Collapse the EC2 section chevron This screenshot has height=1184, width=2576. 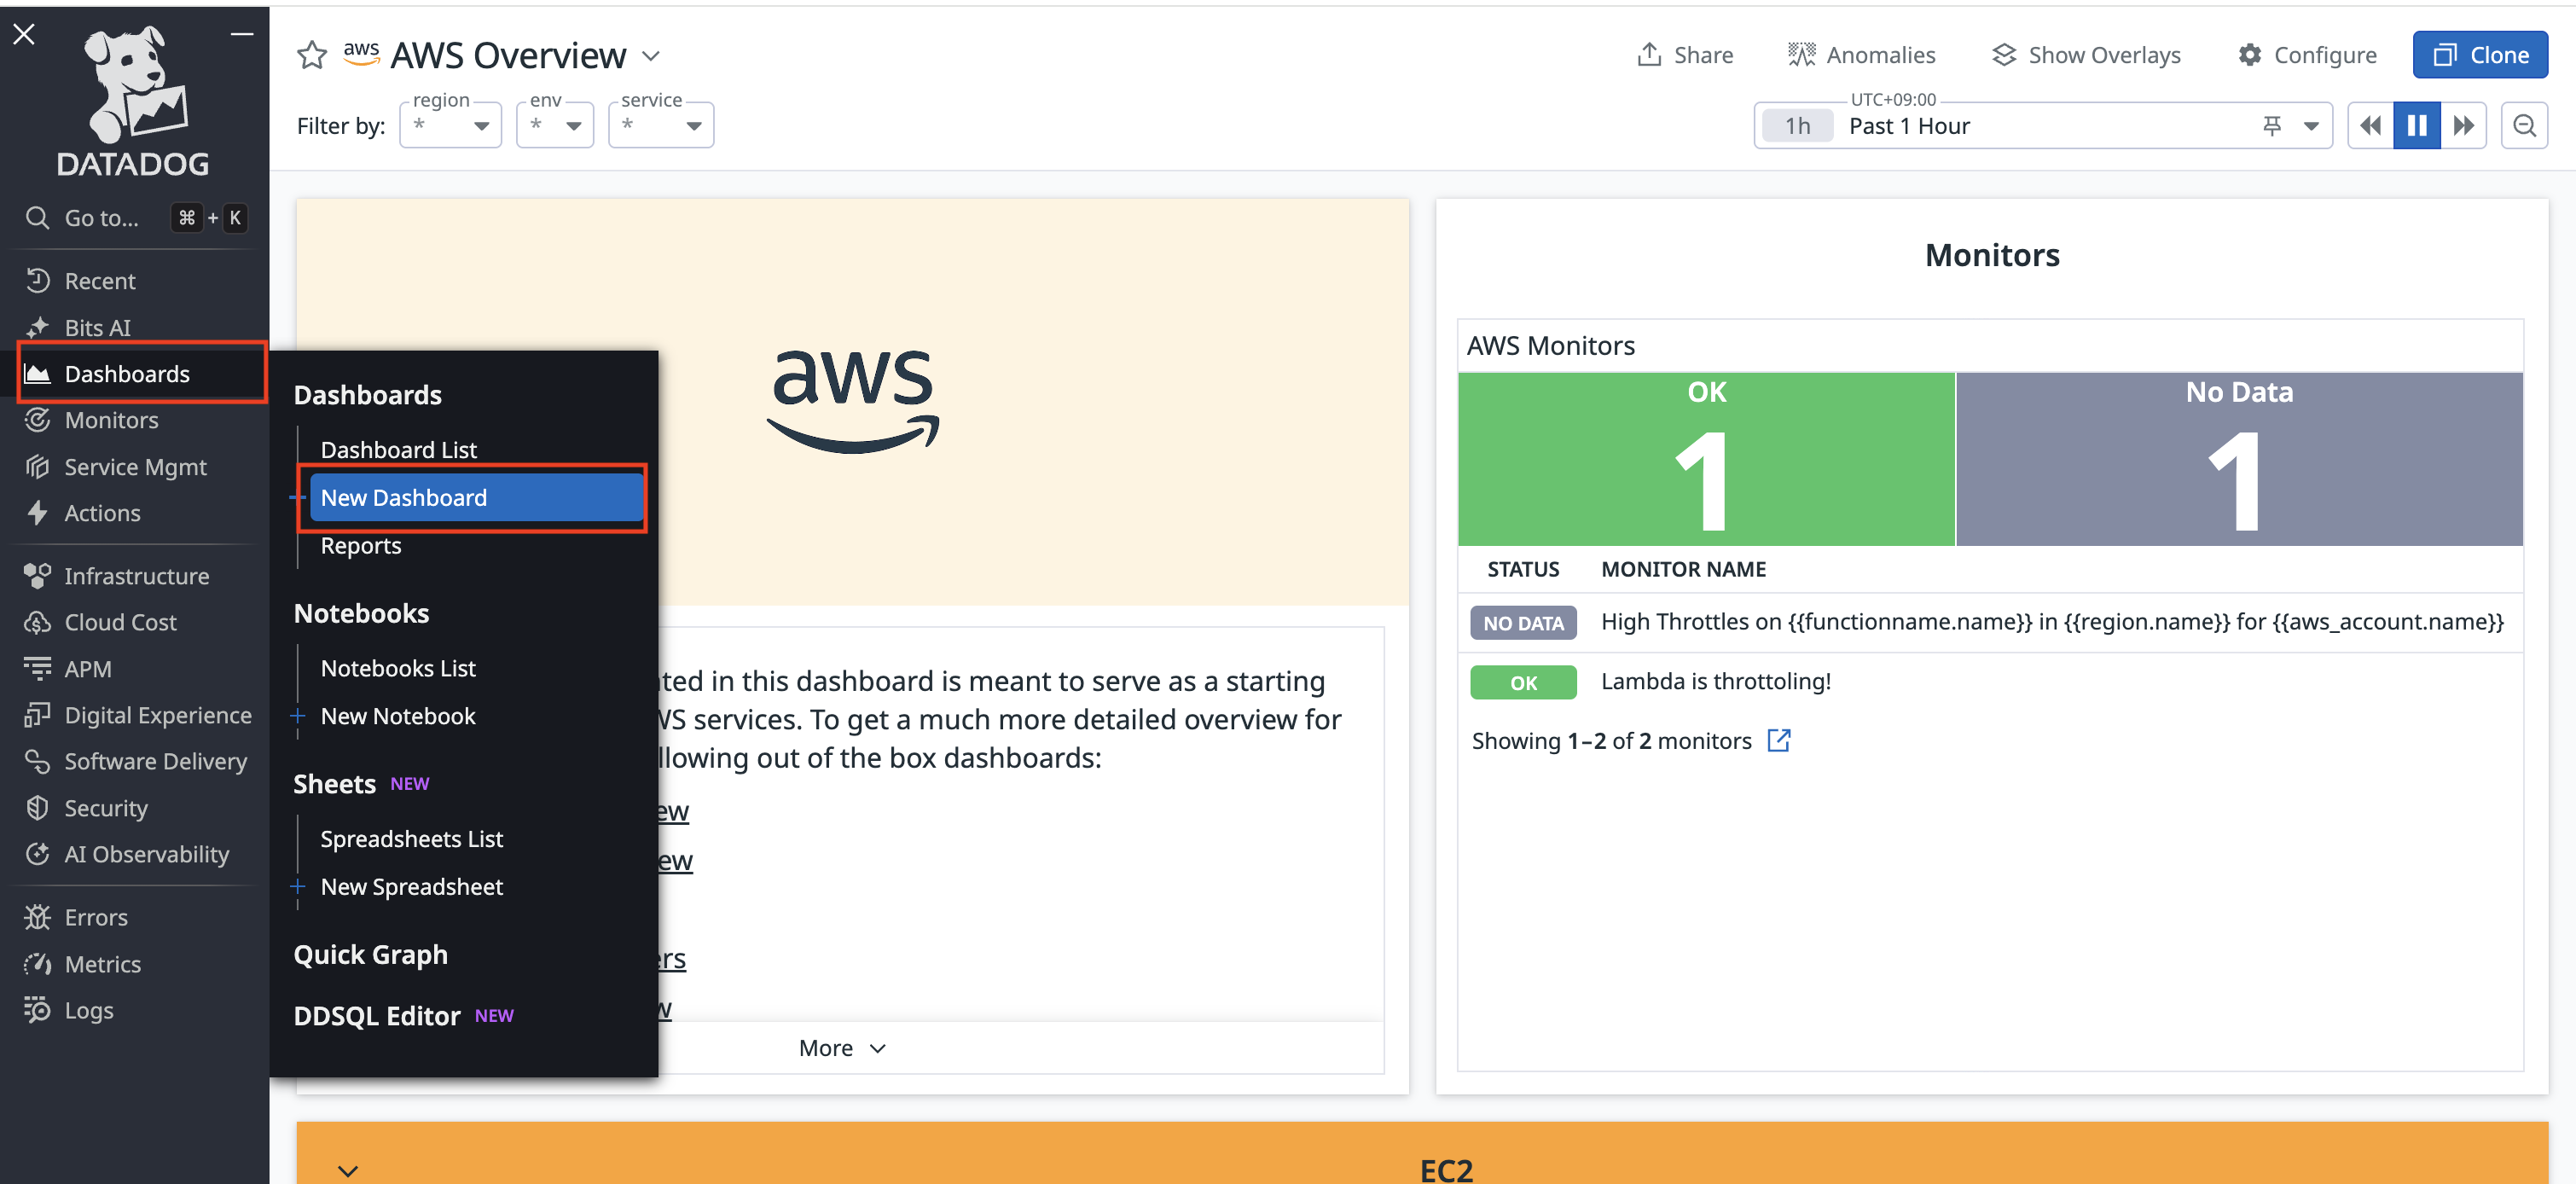point(348,1170)
